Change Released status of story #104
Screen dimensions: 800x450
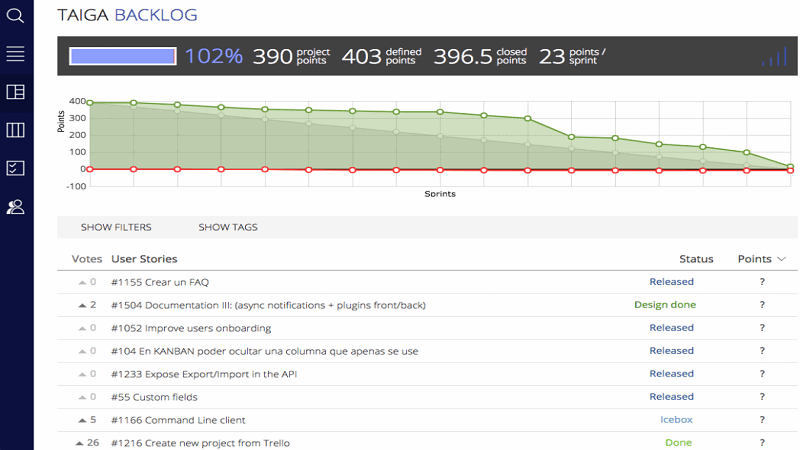(x=671, y=351)
